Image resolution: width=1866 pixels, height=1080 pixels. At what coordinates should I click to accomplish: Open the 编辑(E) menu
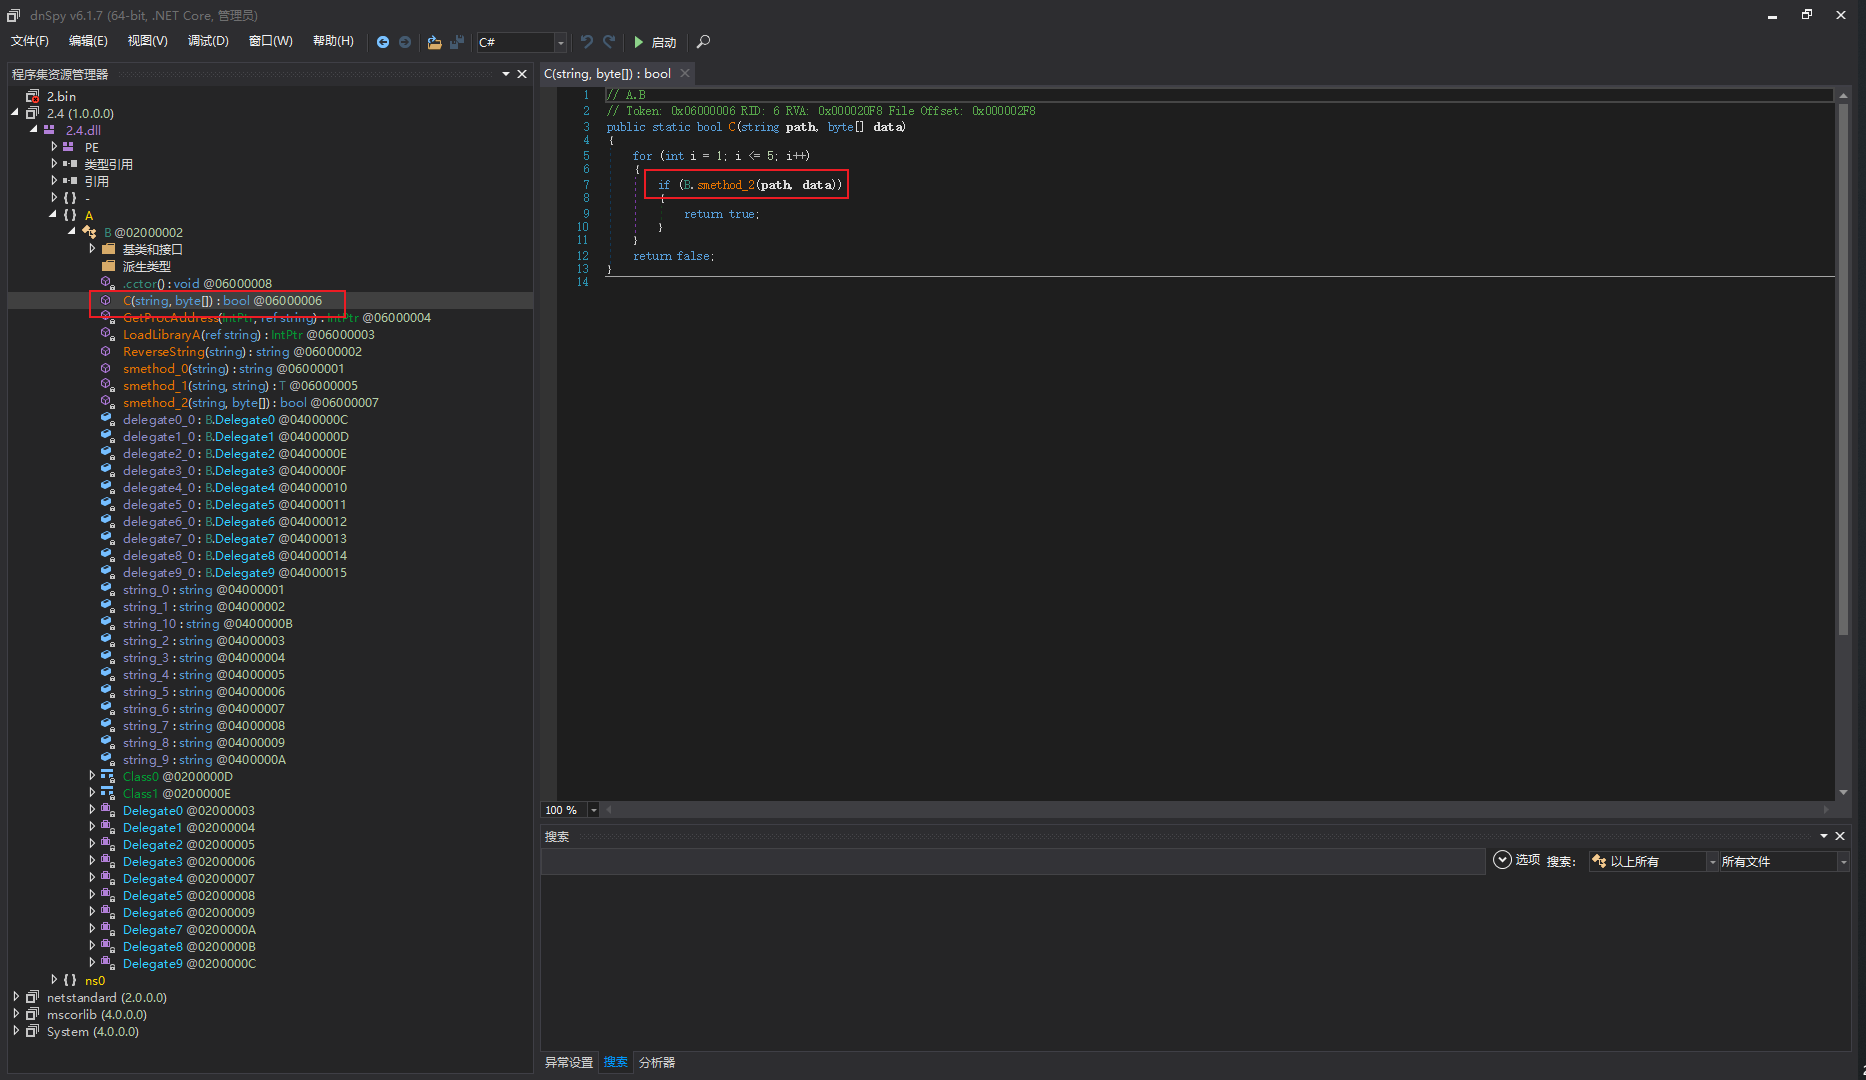tap(88, 41)
